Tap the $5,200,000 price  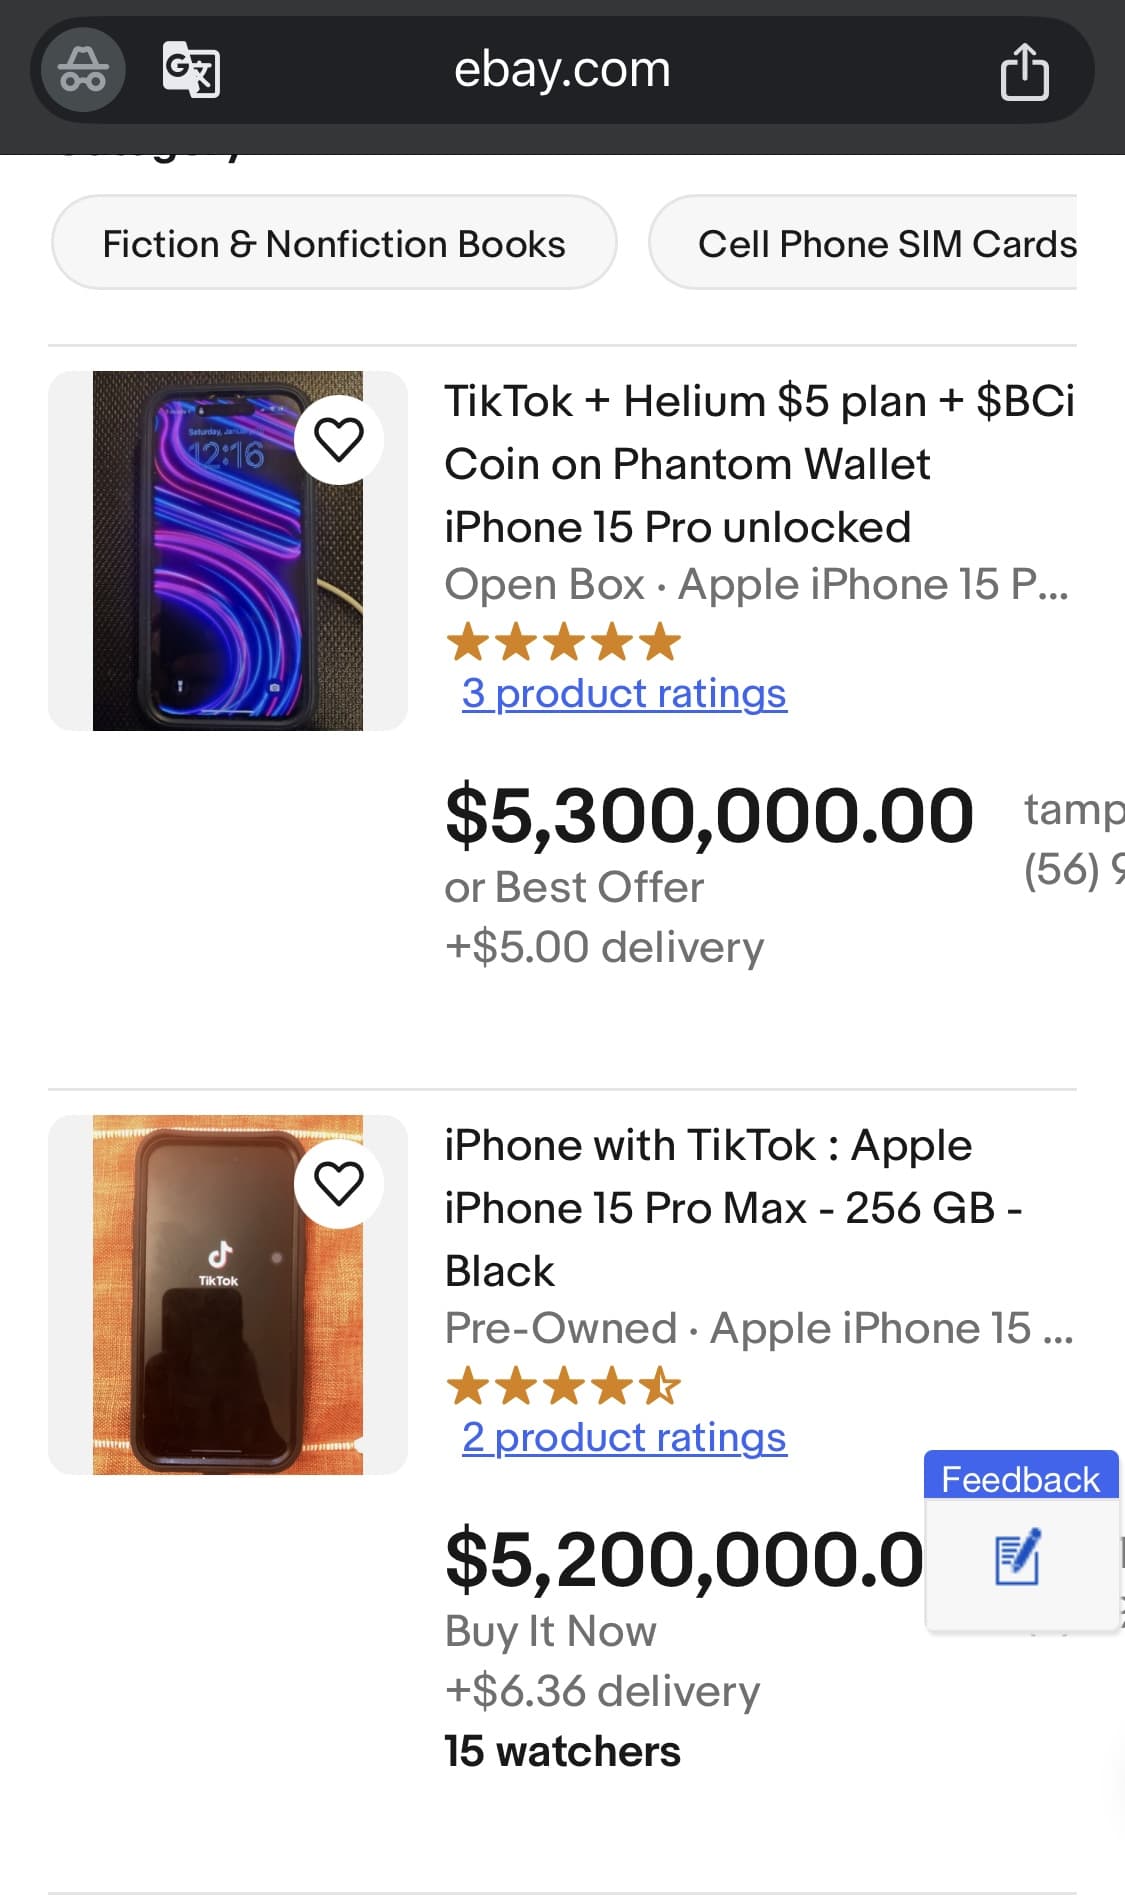[x=684, y=1560]
